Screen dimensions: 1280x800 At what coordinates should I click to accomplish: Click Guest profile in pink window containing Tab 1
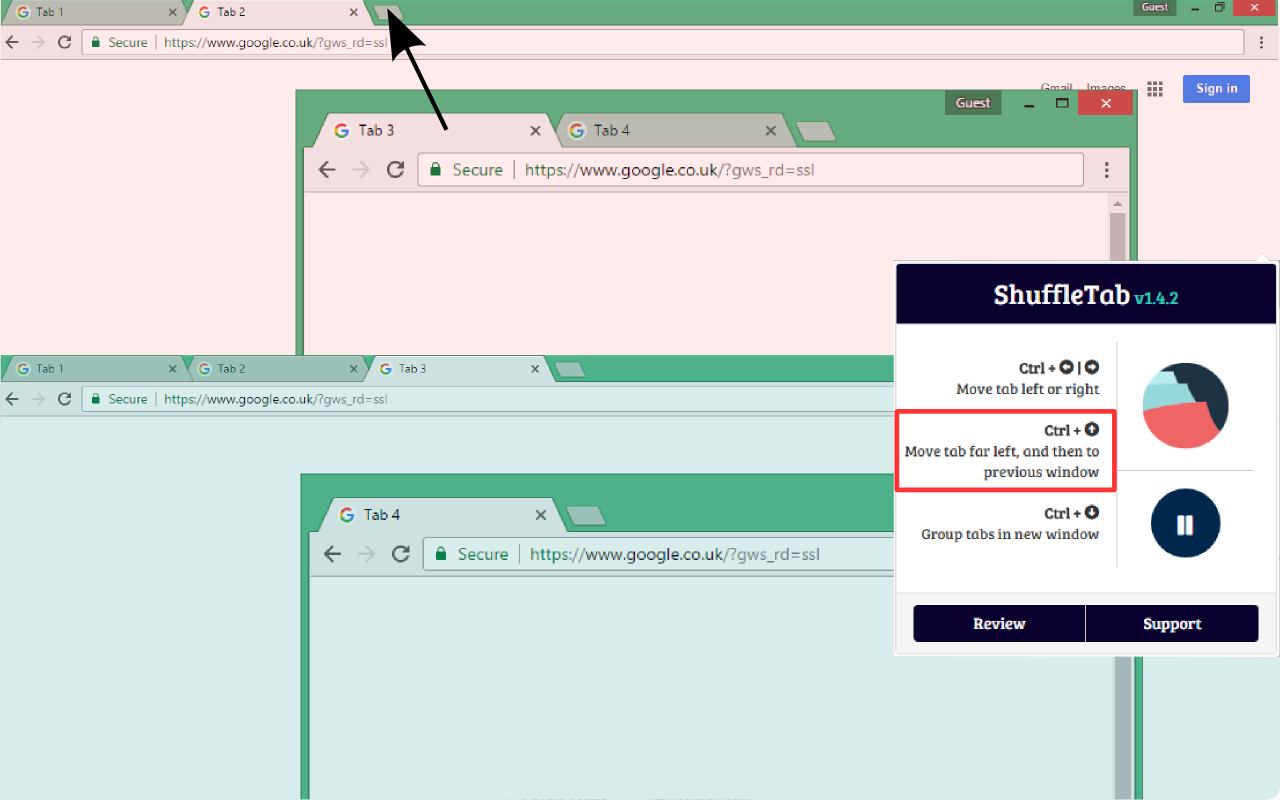point(1155,7)
